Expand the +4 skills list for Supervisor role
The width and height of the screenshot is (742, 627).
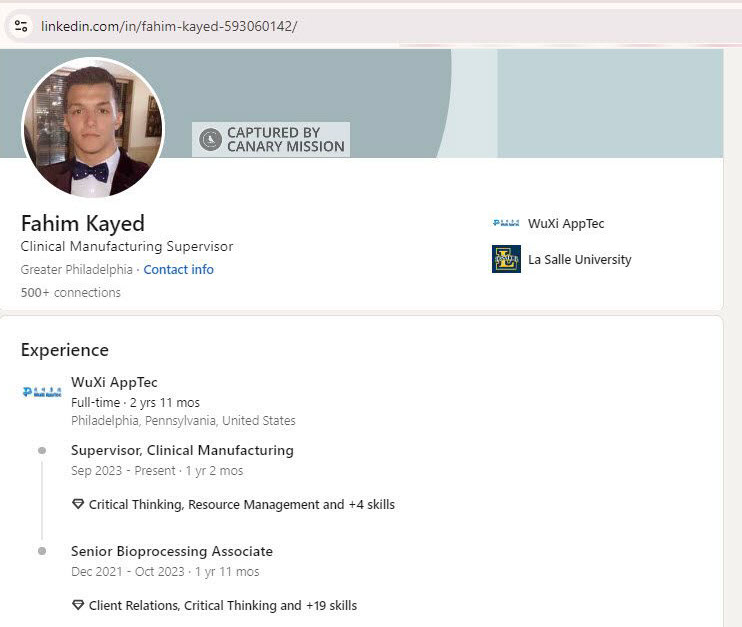[x=371, y=504]
